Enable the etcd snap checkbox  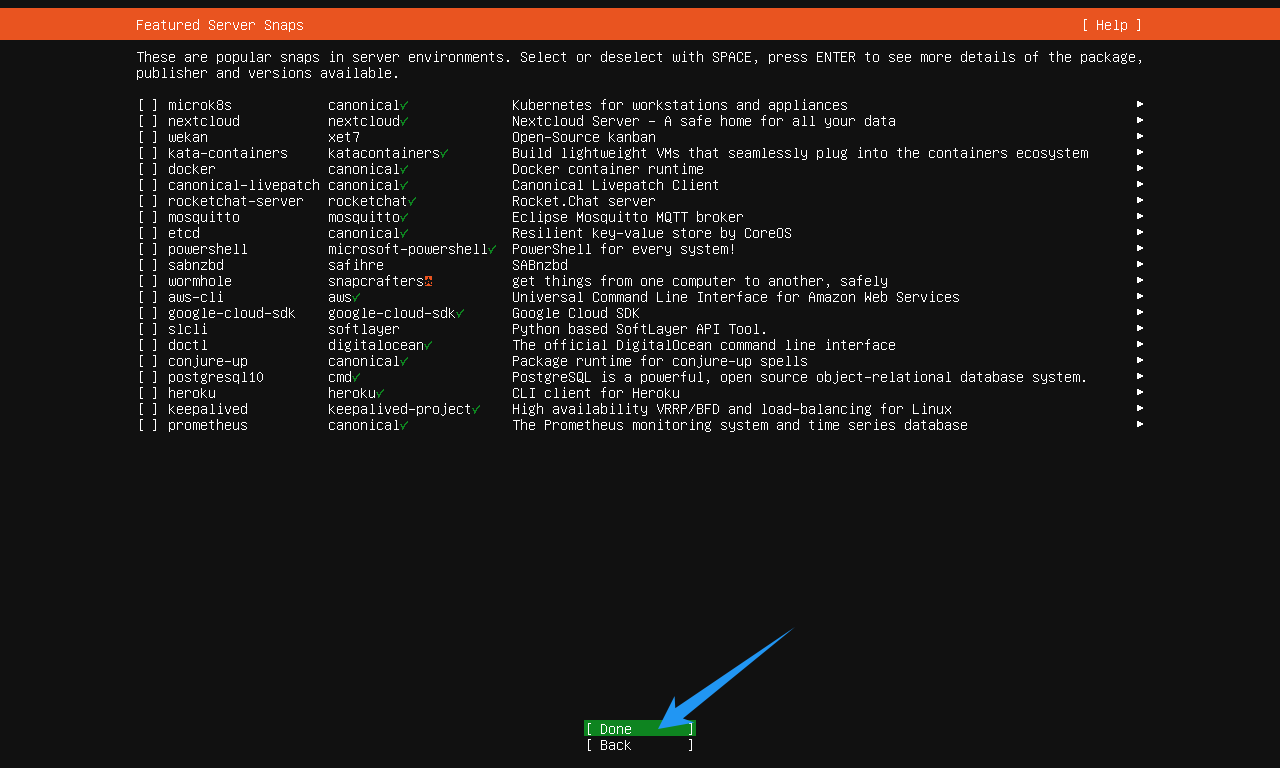(x=148, y=233)
